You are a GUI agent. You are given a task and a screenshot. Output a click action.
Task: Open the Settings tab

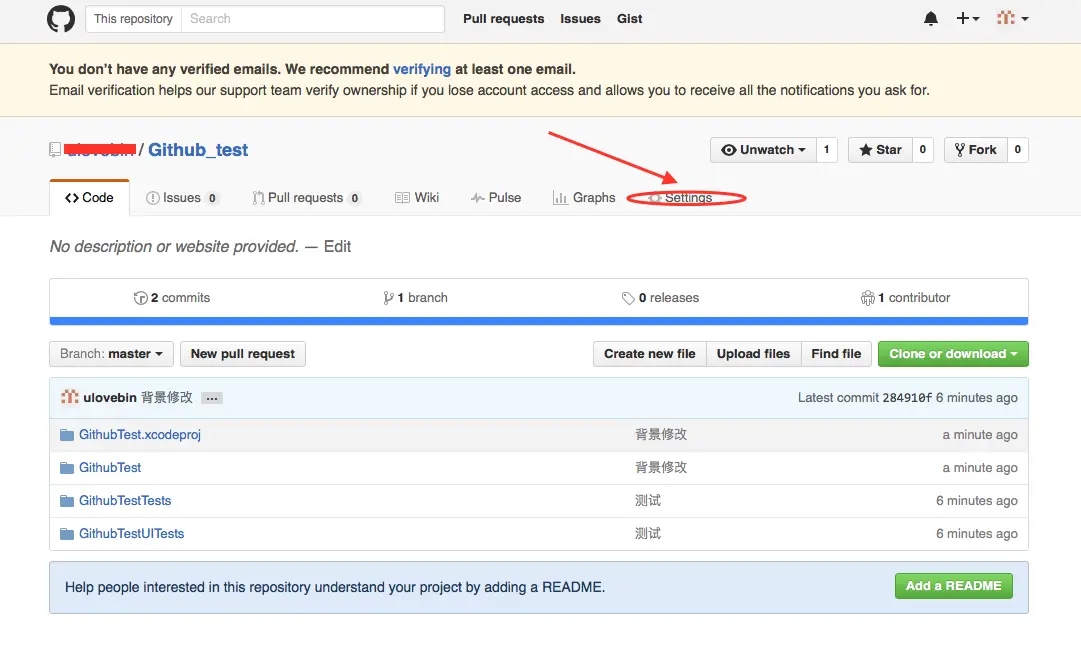coord(680,198)
